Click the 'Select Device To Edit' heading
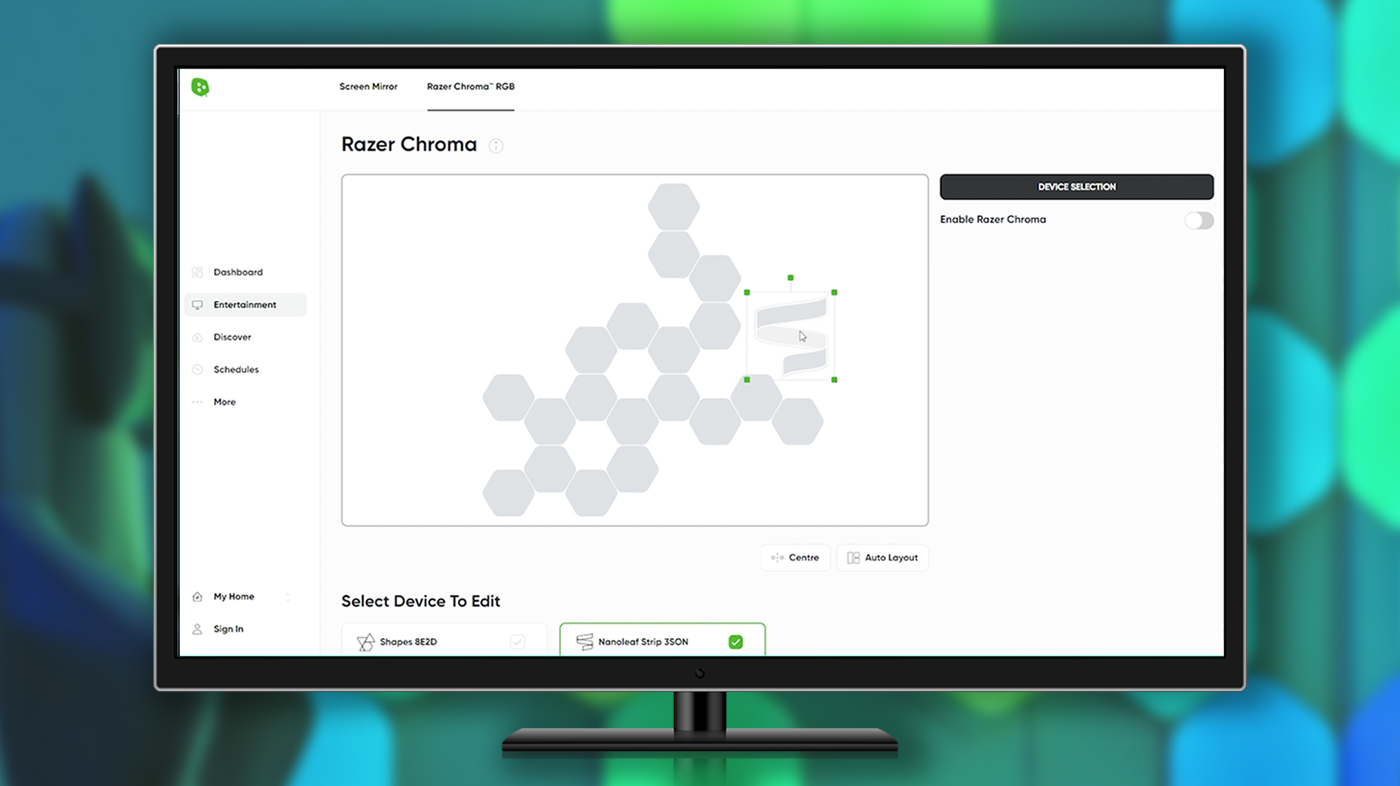Image resolution: width=1400 pixels, height=786 pixels. 421,601
